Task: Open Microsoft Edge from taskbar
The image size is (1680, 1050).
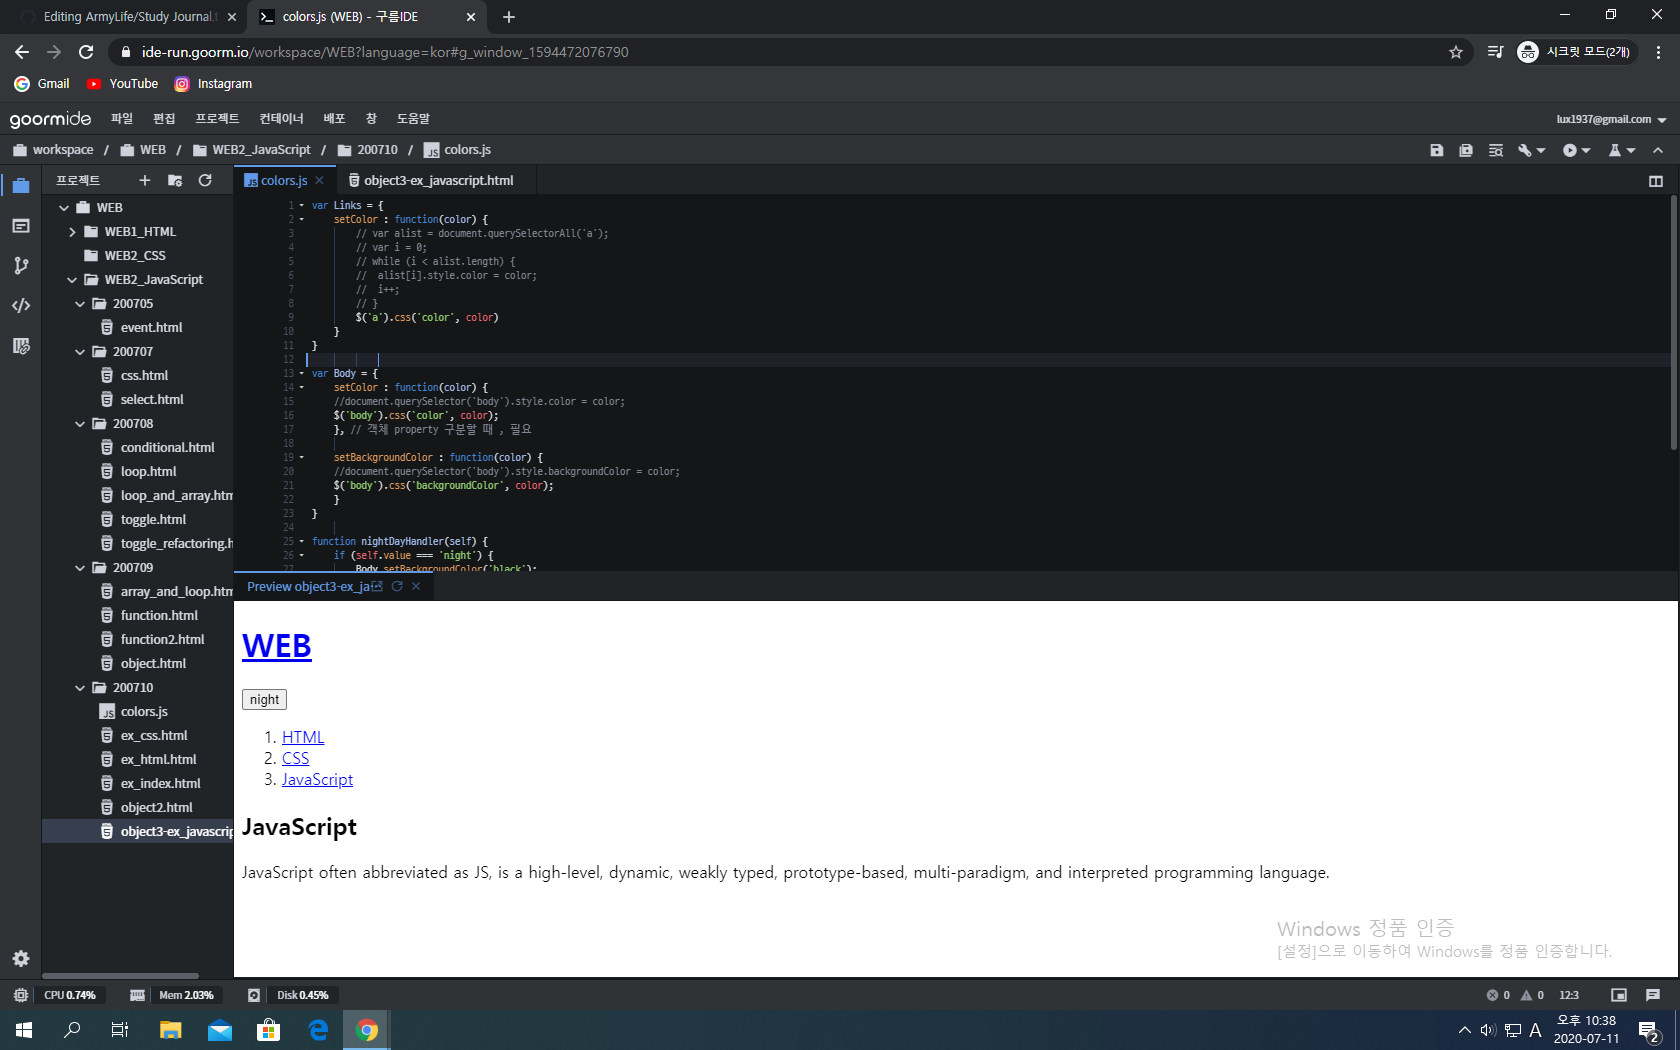Action: pos(318,1030)
